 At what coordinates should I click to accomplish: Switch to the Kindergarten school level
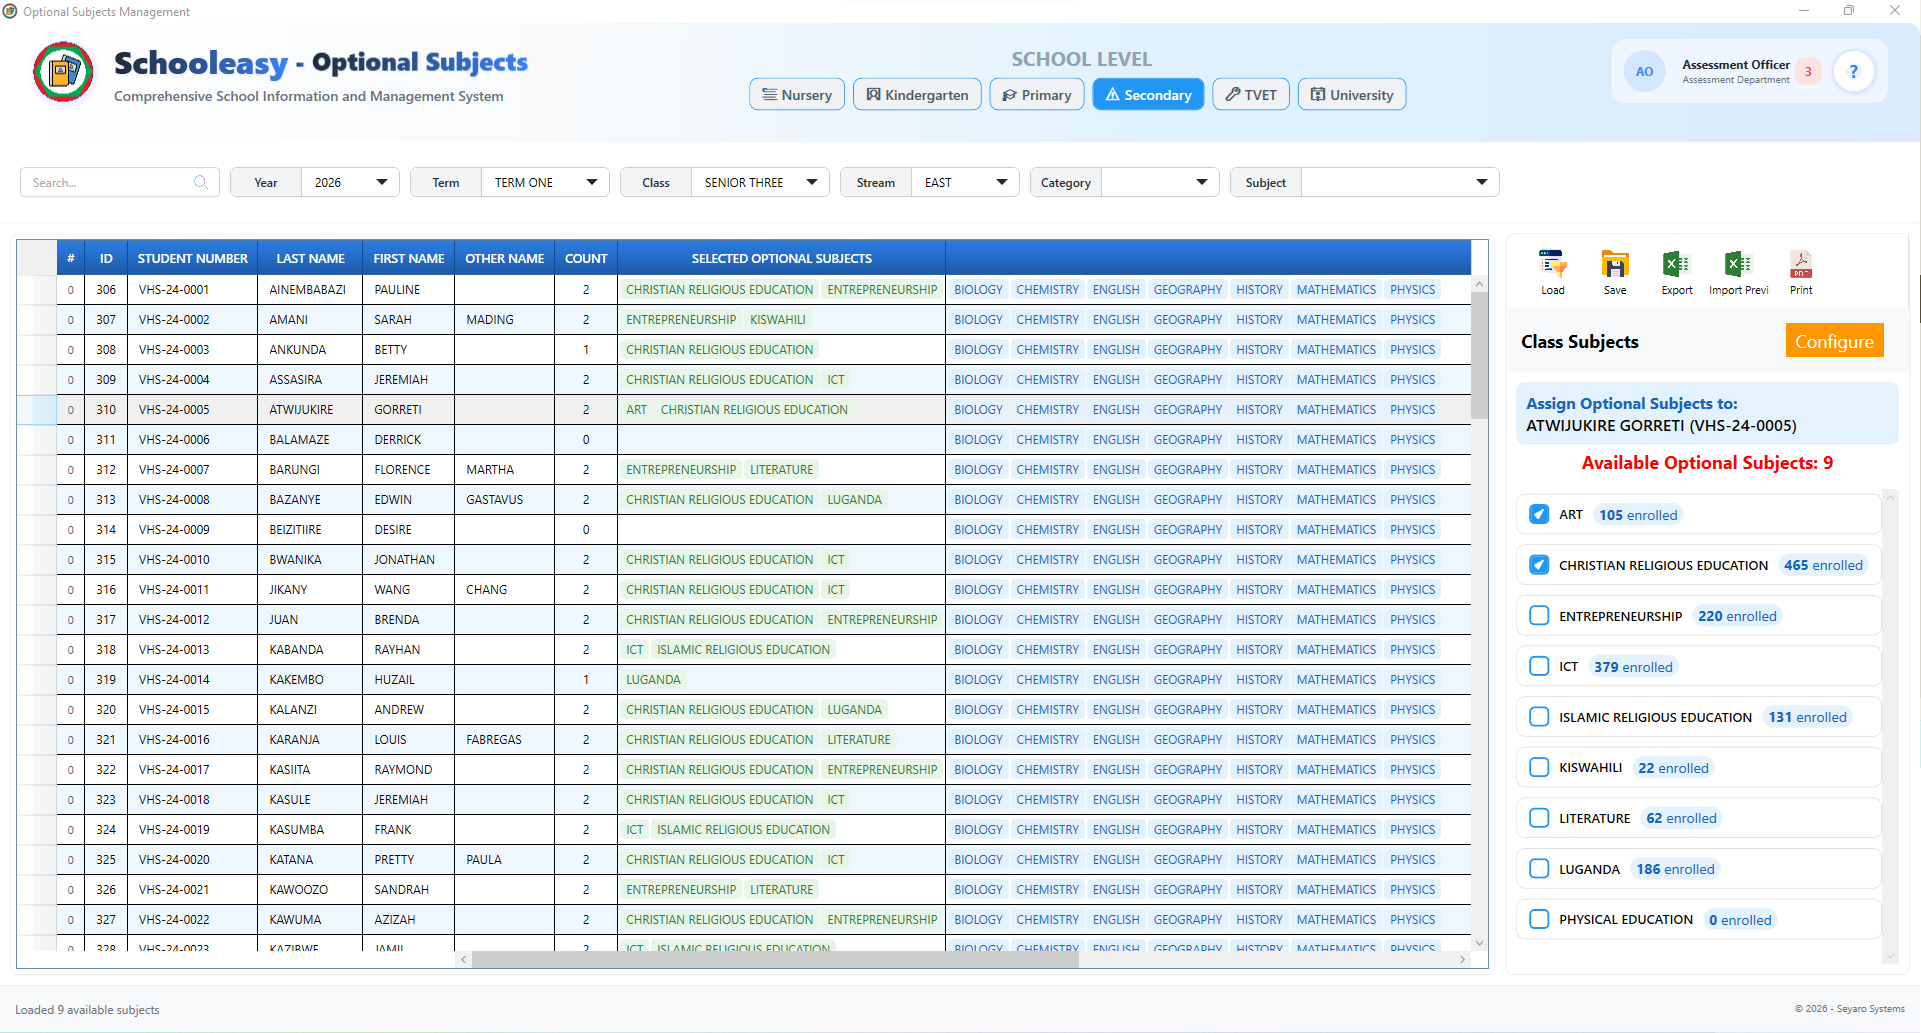tap(917, 95)
